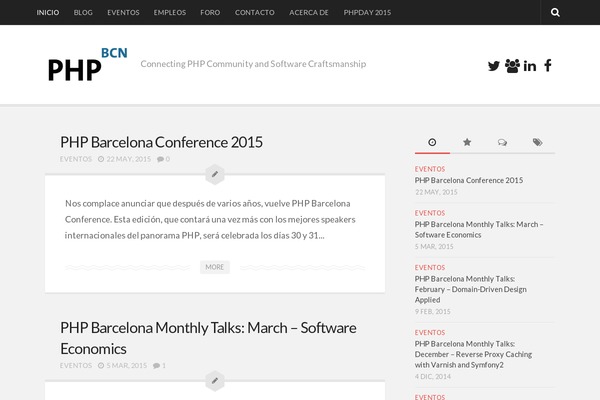Open main title Monthly Talks: March – Software Economics
Screen dimensions: 600x400
point(208,338)
